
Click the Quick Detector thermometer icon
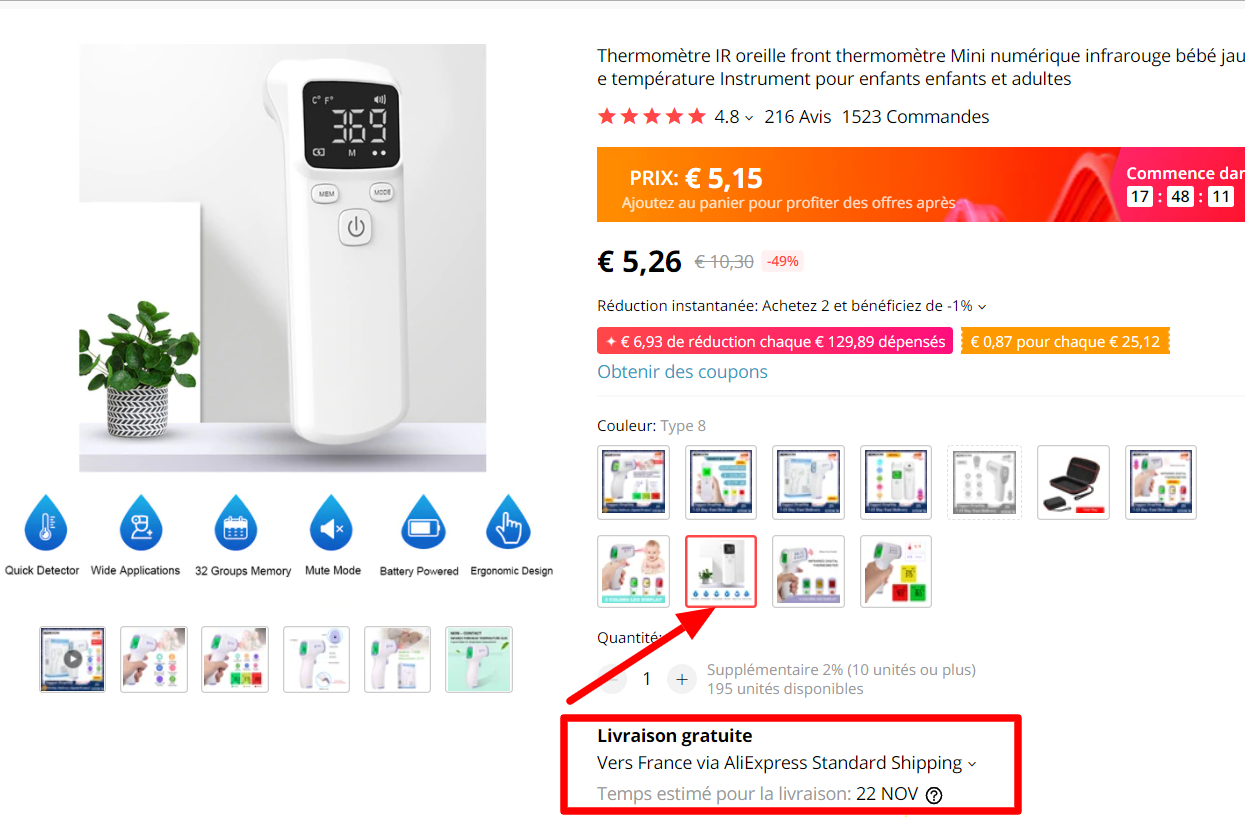pos(46,523)
